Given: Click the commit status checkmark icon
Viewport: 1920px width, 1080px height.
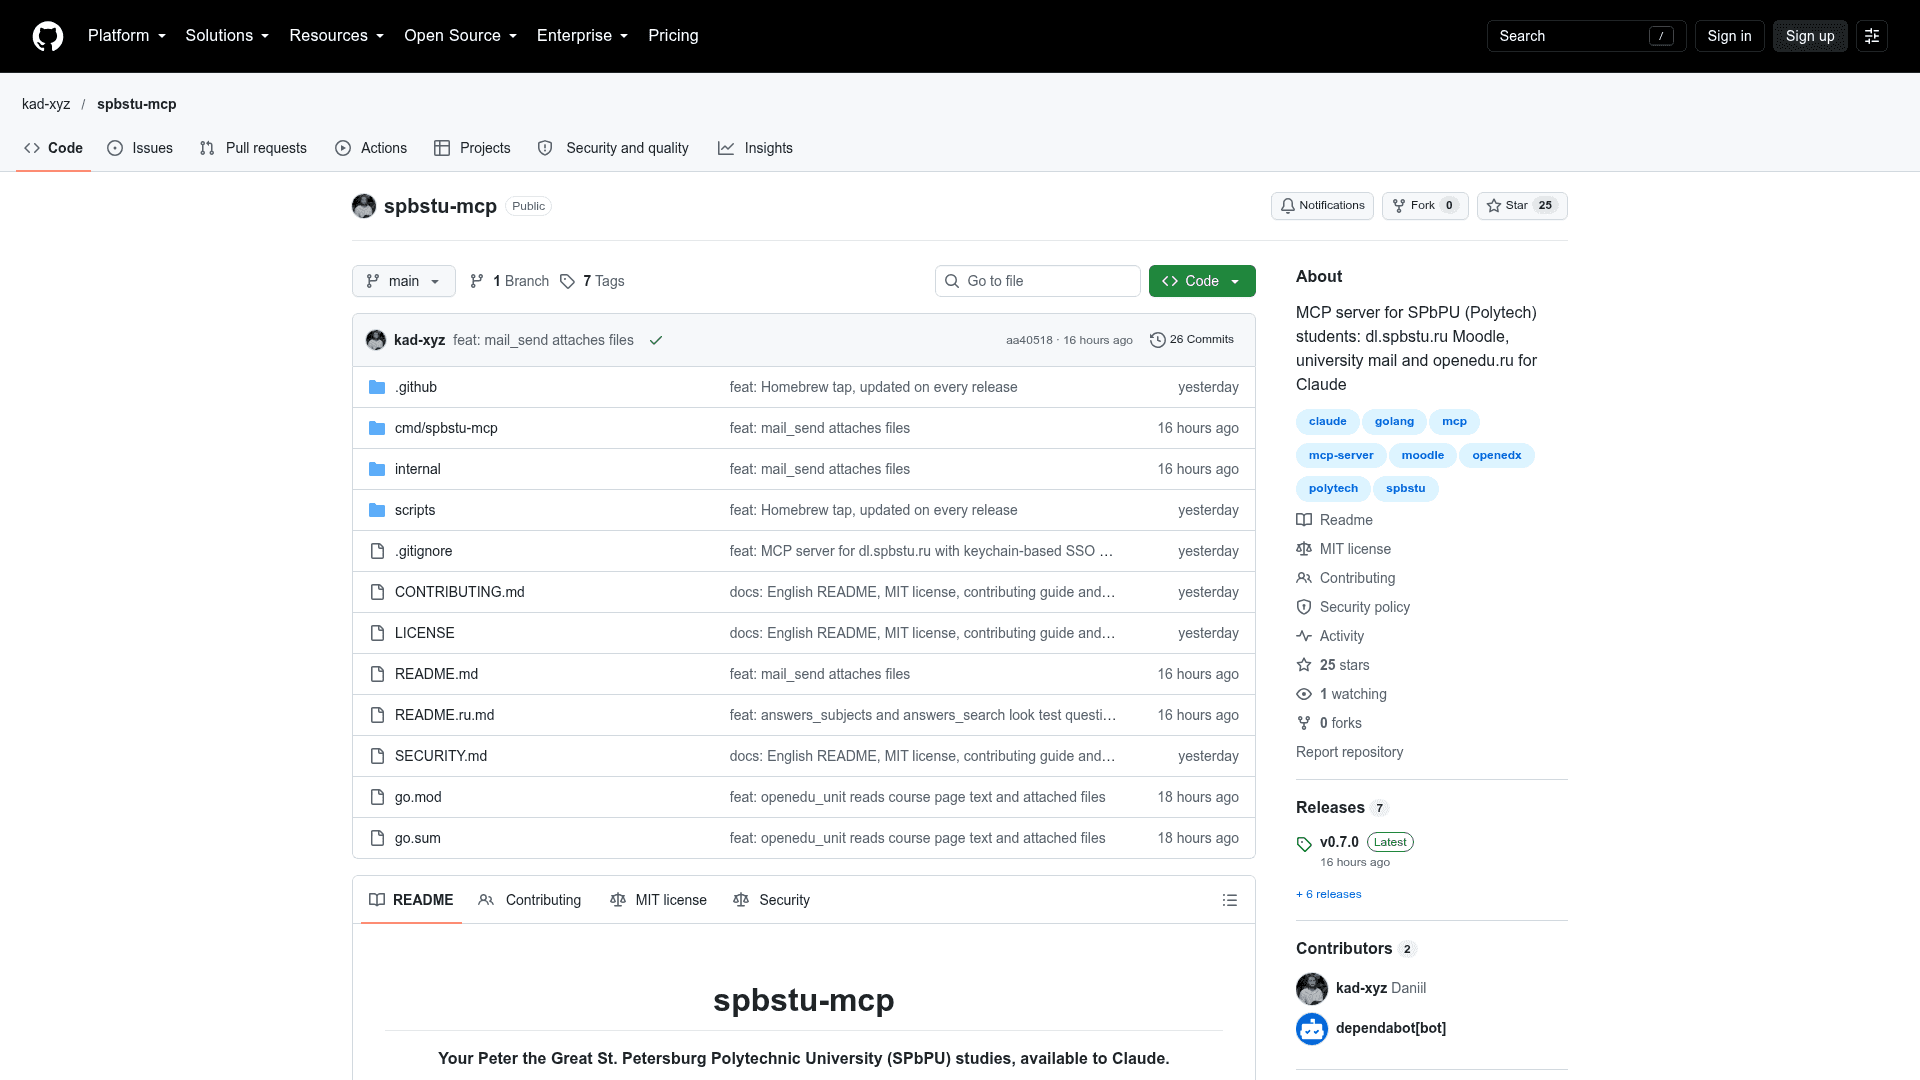Looking at the screenshot, I should point(656,340).
